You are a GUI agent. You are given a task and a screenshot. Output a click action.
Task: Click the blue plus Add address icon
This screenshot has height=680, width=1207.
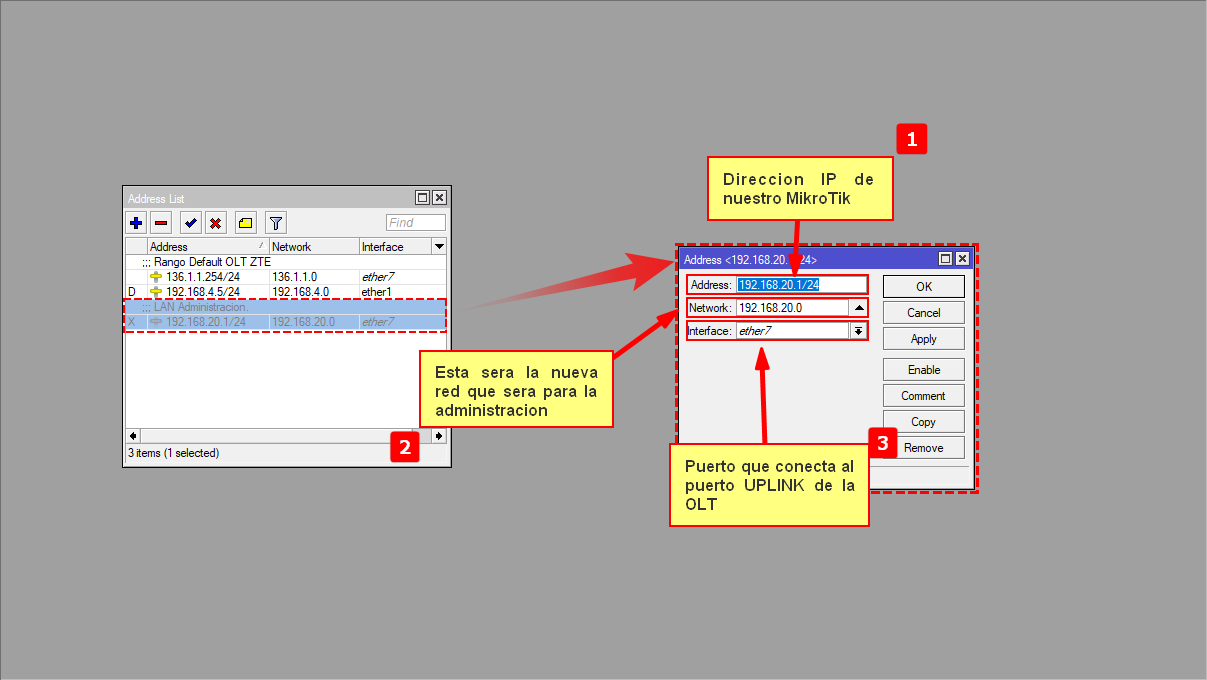click(x=136, y=223)
